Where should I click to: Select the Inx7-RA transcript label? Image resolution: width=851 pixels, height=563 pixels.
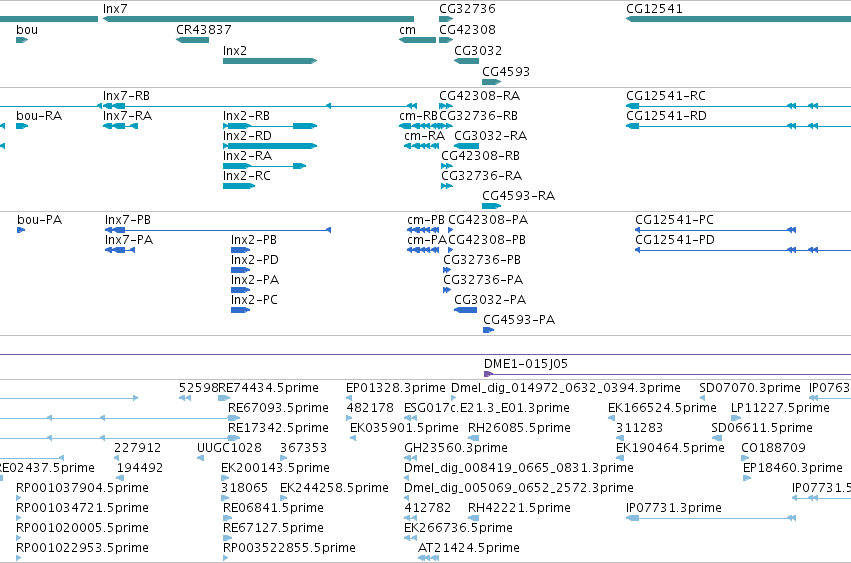(128, 116)
